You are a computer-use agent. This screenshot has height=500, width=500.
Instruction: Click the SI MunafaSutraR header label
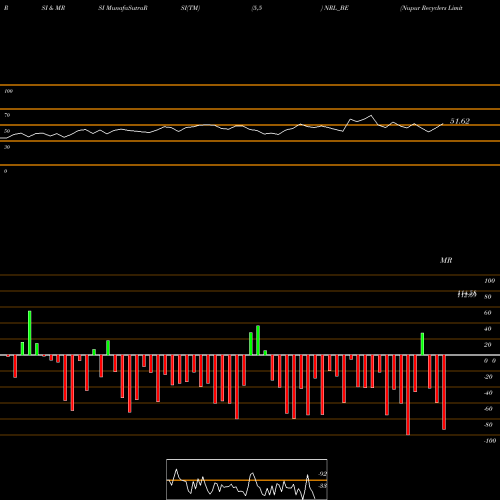click(123, 8)
